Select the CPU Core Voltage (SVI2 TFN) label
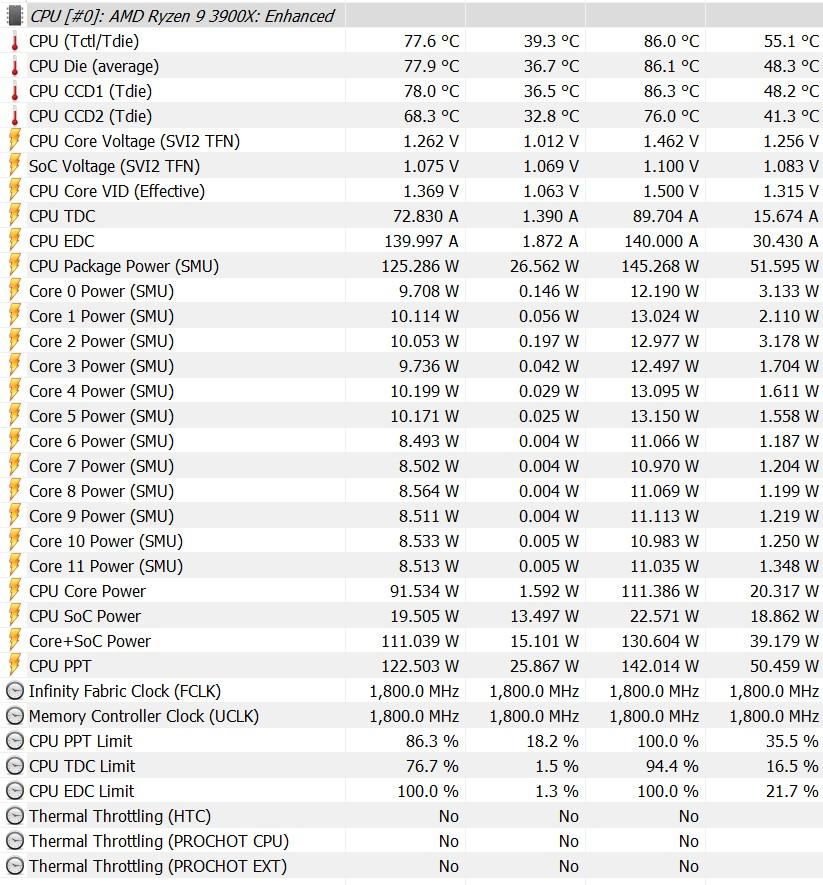This screenshot has height=885, width=823. (134, 141)
